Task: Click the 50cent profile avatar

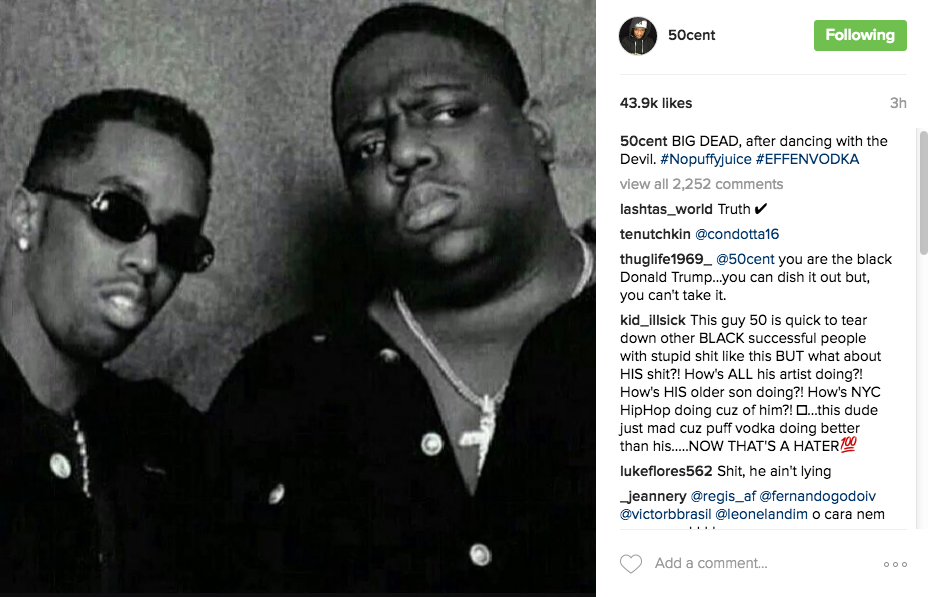Action: (x=637, y=36)
